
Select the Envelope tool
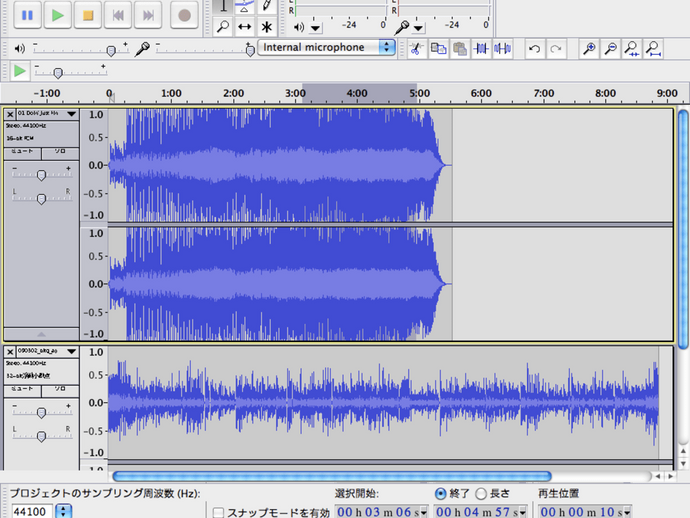point(245,6)
